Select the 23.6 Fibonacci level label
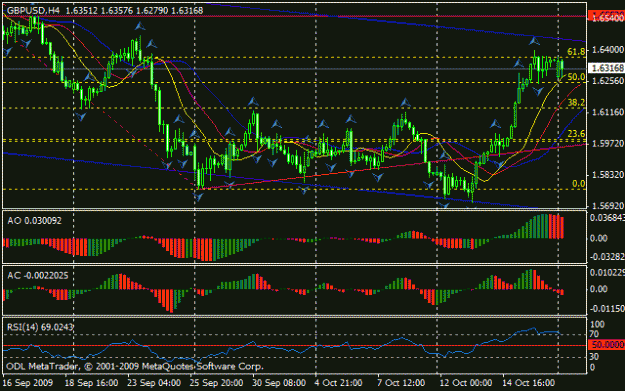Image resolution: width=625 pixels, height=391 pixels. (x=576, y=134)
